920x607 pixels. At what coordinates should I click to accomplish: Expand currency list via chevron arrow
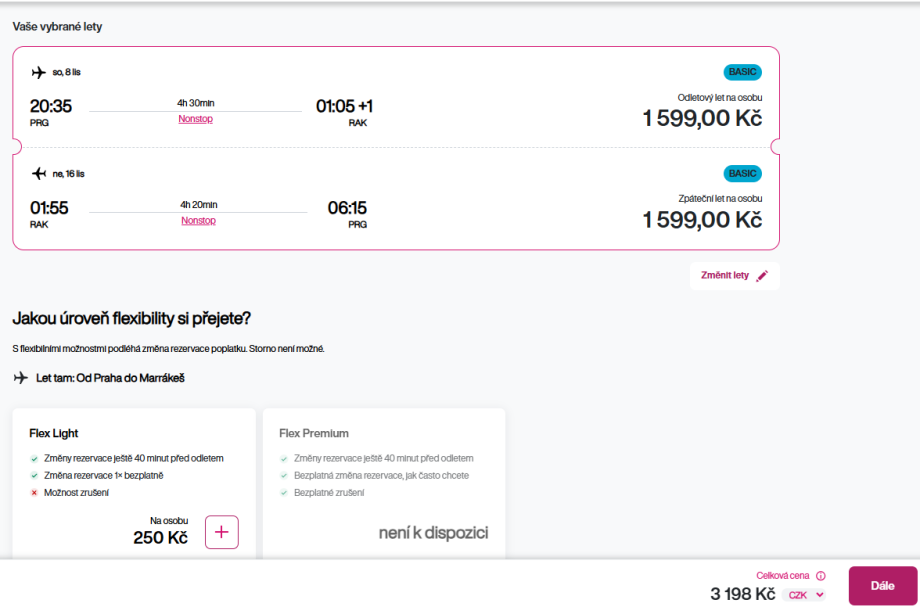tap(821, 595)
